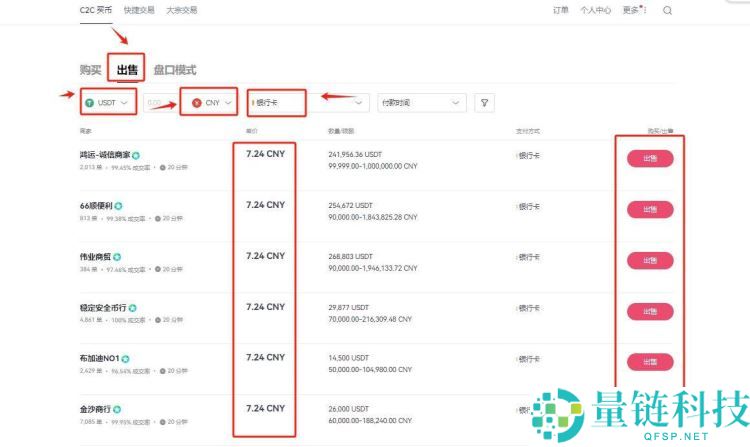Switch to 快捷交易 tab
The height and width of the screenshot is (447, 750).
coord(139,10)
